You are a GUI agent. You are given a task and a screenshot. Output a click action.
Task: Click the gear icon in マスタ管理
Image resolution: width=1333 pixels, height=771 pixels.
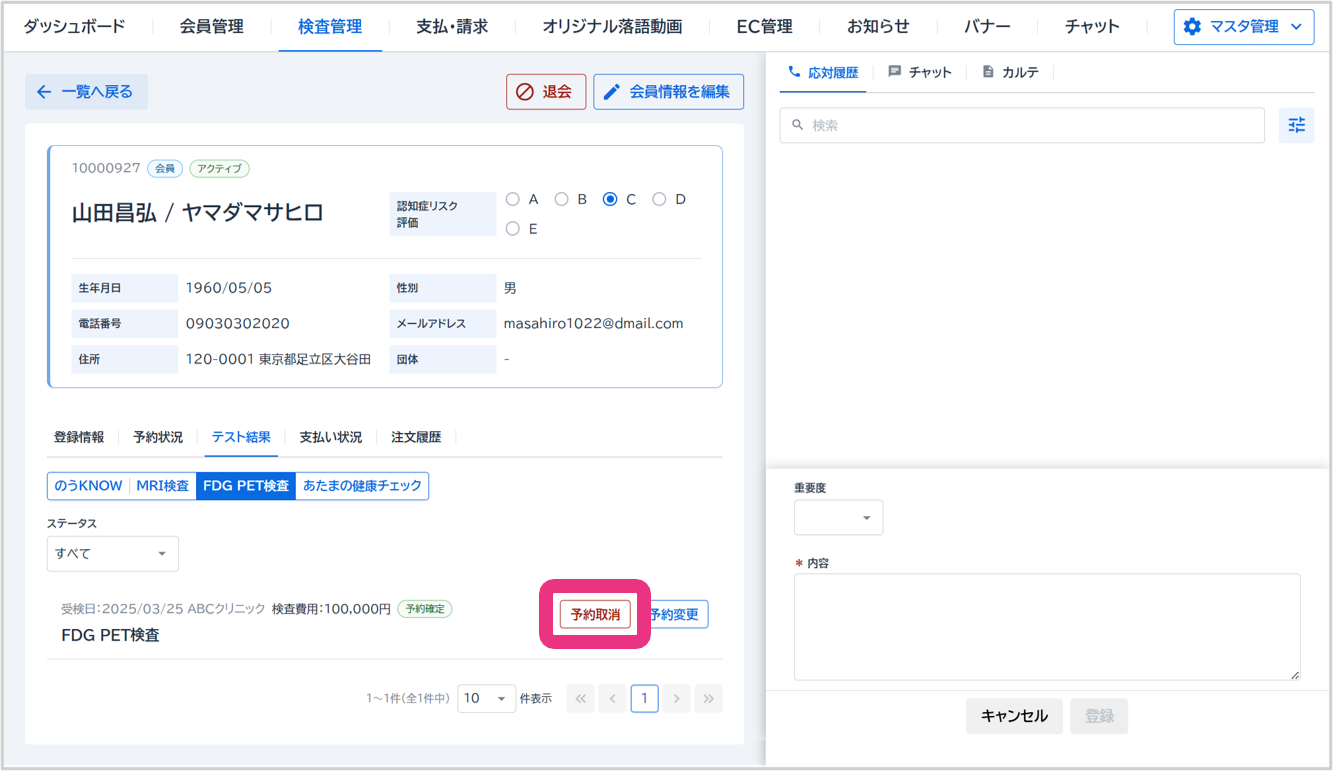tap(1192, 27)
